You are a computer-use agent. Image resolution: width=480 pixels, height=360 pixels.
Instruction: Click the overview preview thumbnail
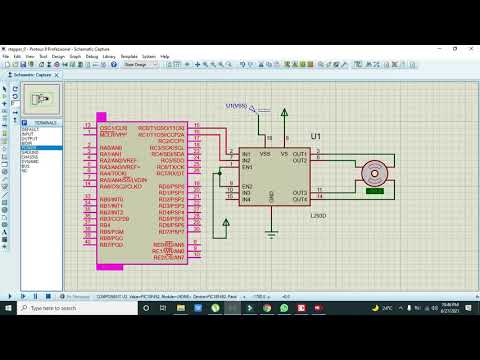click(42, 99)
